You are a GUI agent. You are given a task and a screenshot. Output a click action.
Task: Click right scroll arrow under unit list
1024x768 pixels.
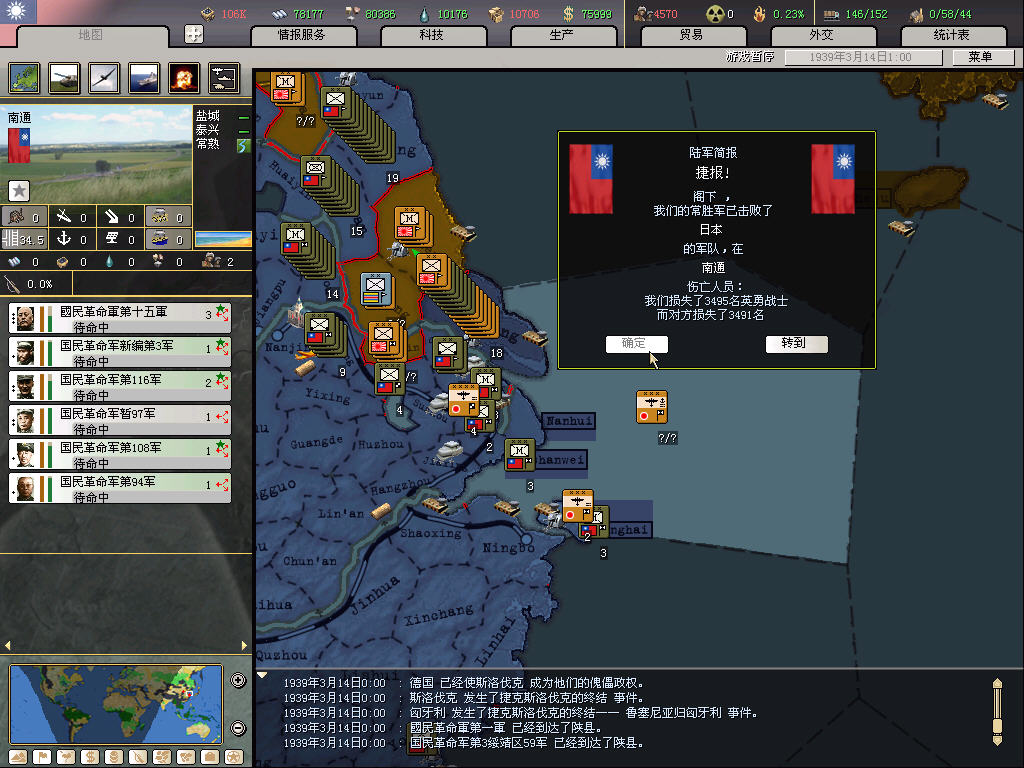[244, 645]
